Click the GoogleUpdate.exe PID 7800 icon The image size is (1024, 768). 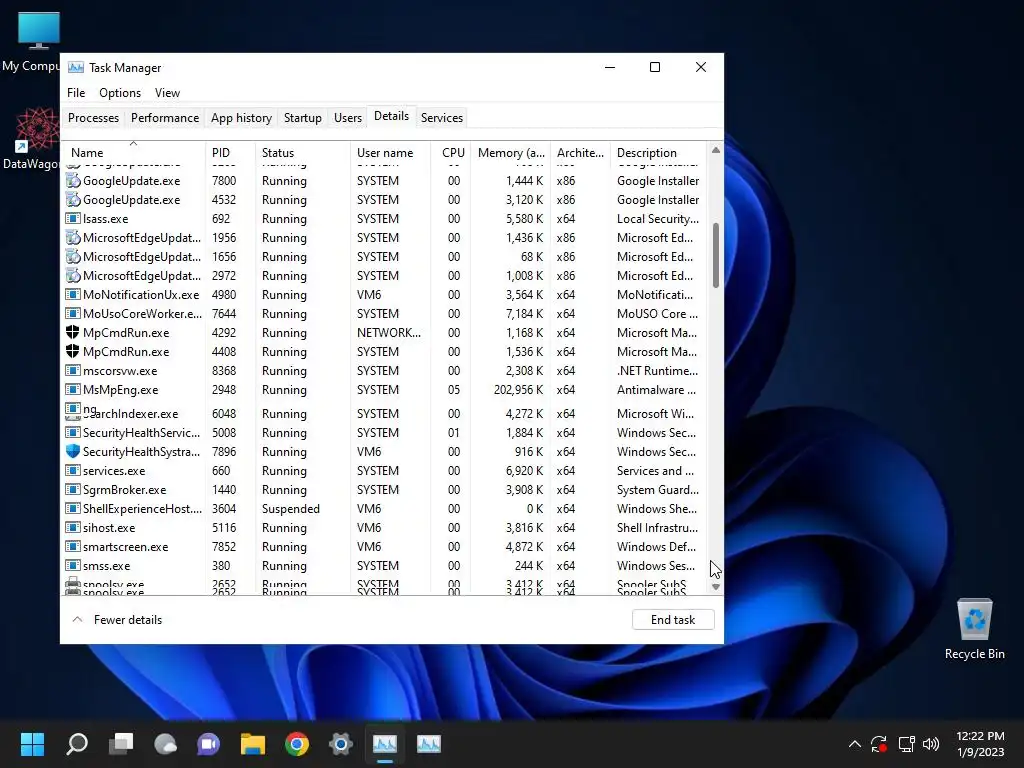pyautogui.click(x=72, y=180)
